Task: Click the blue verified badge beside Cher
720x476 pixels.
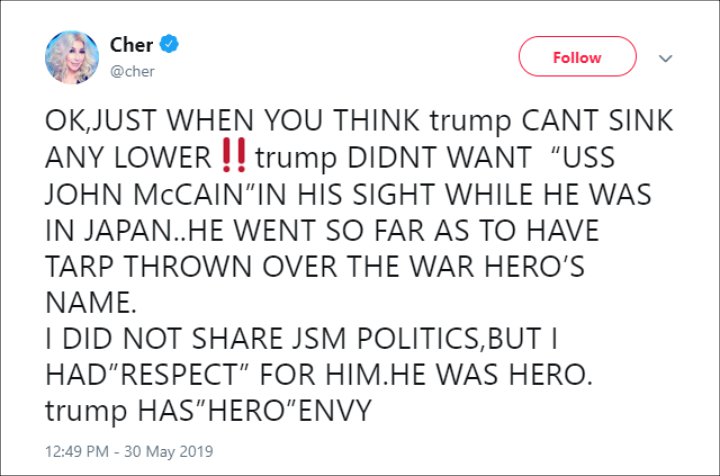Action: [169, 44]
